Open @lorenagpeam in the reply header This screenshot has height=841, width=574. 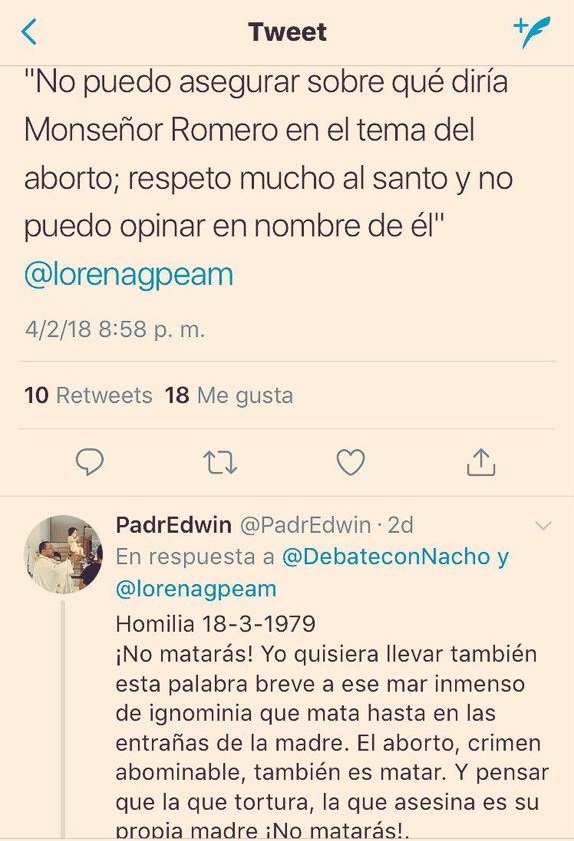pyautogui.click(x=196, y=589)
